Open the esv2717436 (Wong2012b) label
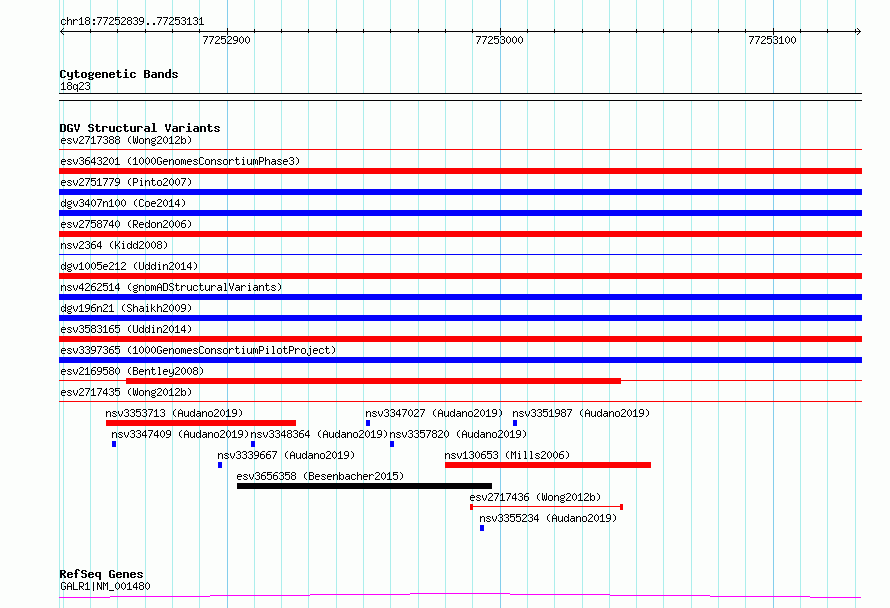This screenshot has height=608, width=890. click(535, 497)
